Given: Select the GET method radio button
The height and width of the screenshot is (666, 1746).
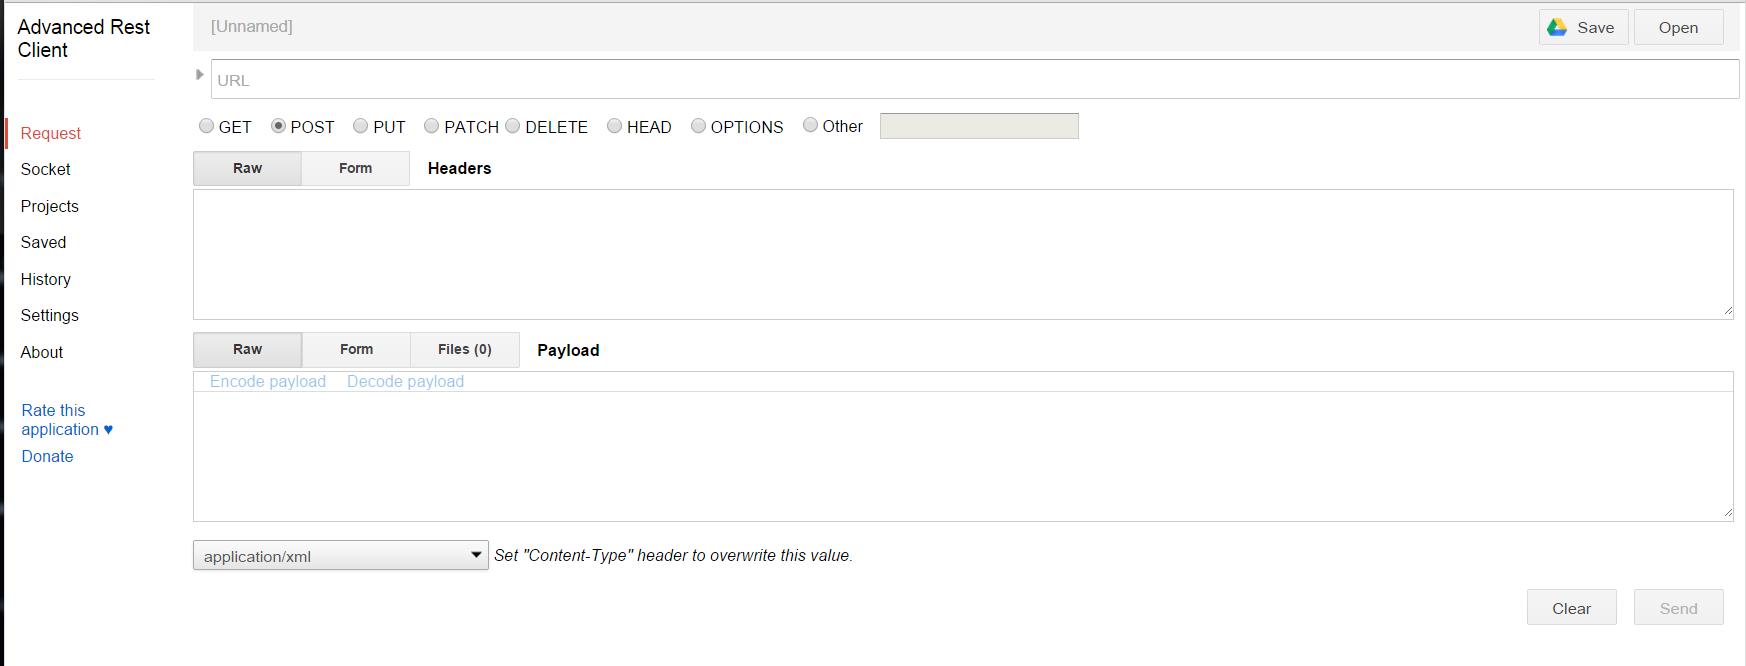Looking at the screenshot, I should (x=207, y=126).
